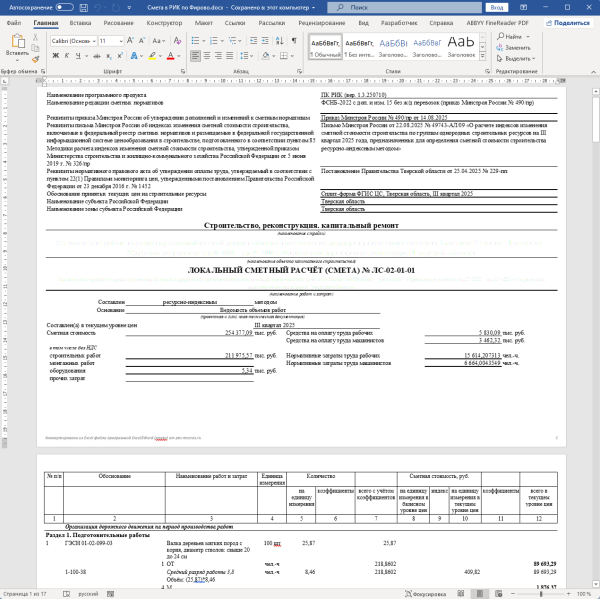The height and width of the screenshot is (599, 600).
Task: Open the change case Aa dropdown
Action: tap(158, 41)
